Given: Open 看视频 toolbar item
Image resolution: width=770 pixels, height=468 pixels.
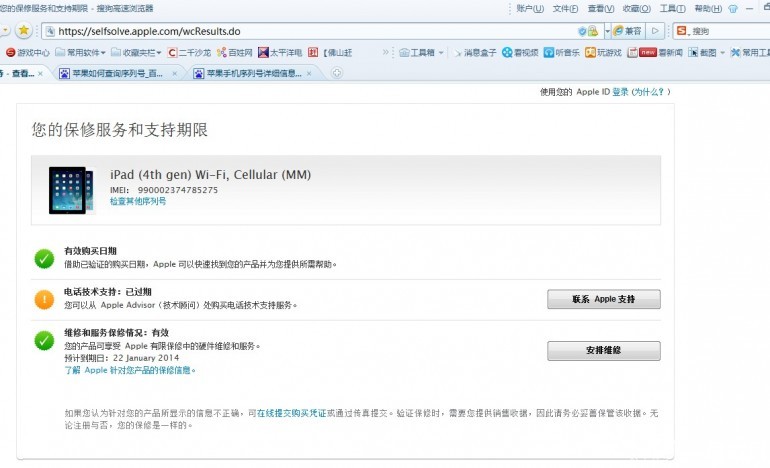Looking at the screenshot, I should point(521,52).
